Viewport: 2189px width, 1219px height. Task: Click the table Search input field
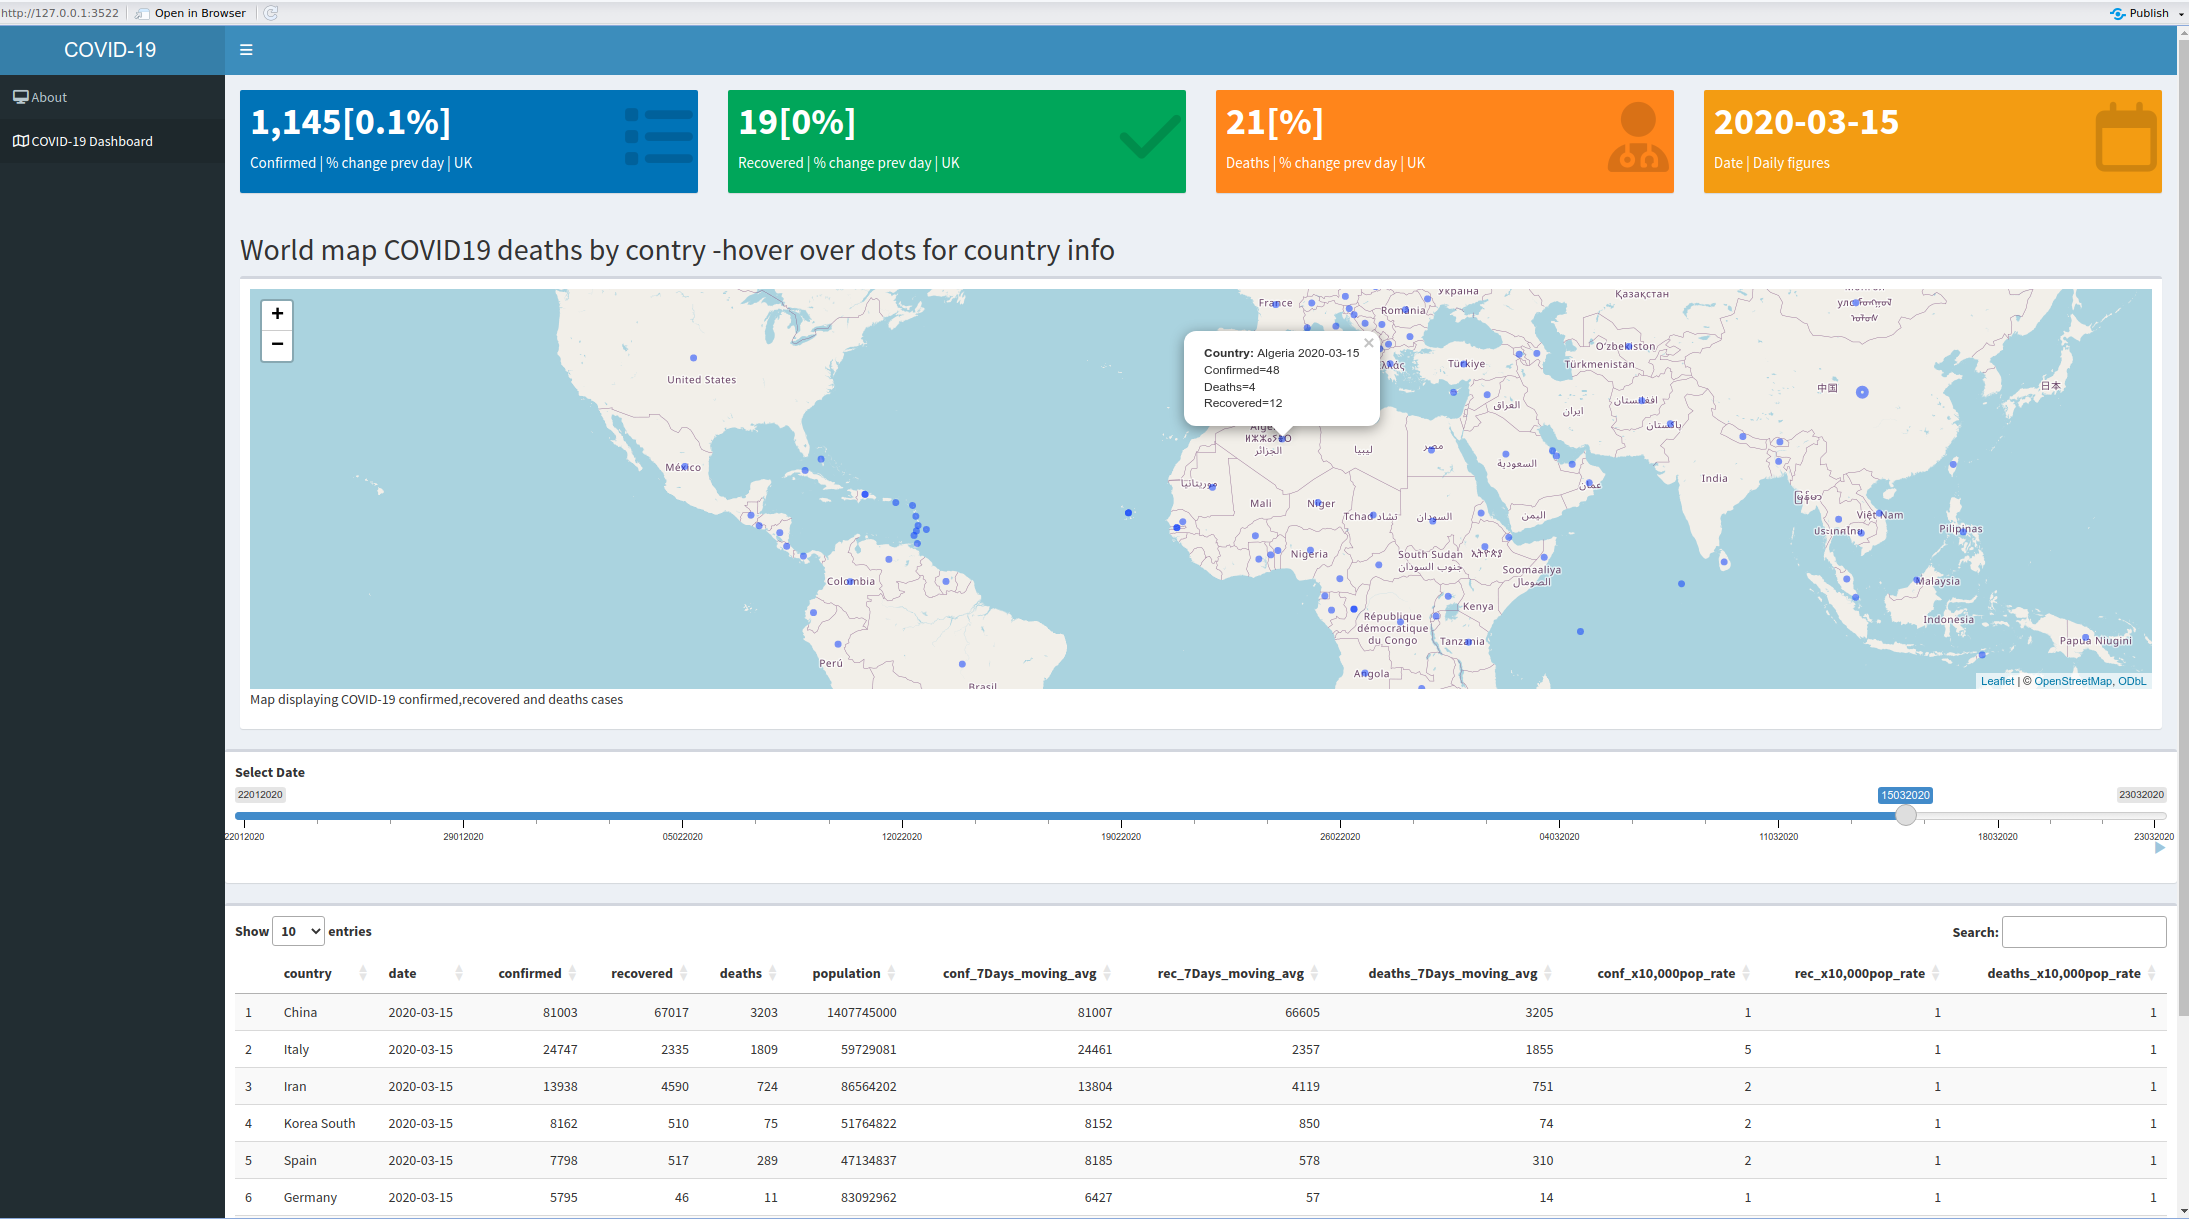[x=2083, y=931]
